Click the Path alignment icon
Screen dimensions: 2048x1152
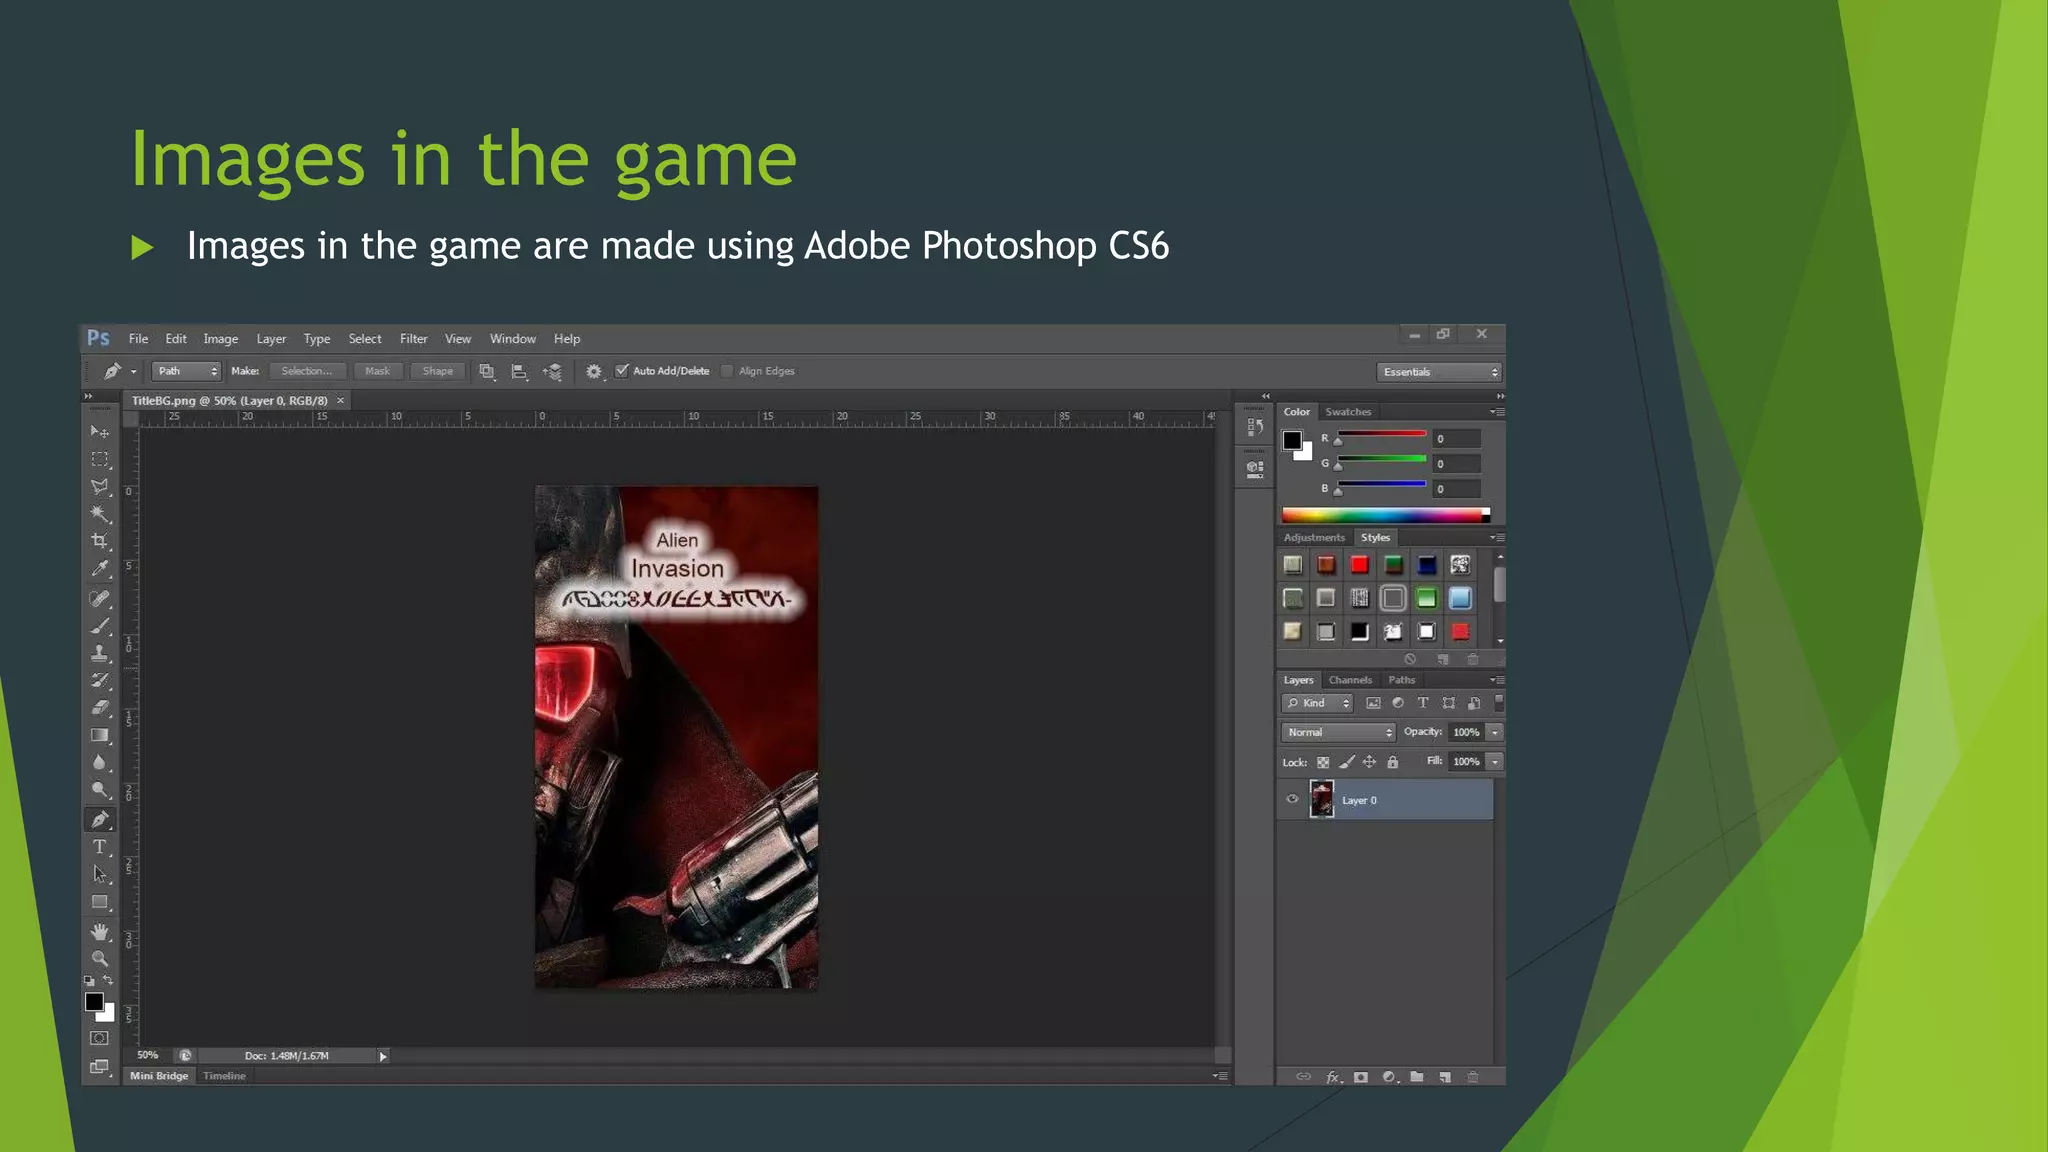point(519,371)
